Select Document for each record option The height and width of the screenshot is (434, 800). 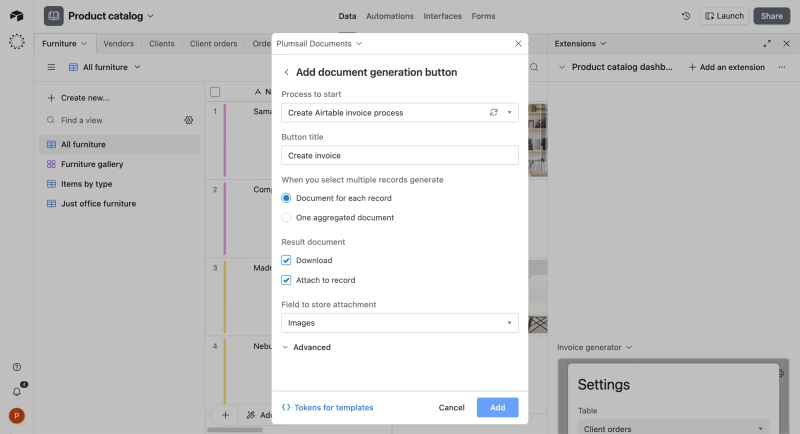pyautogui.click(x=286, y=198)
